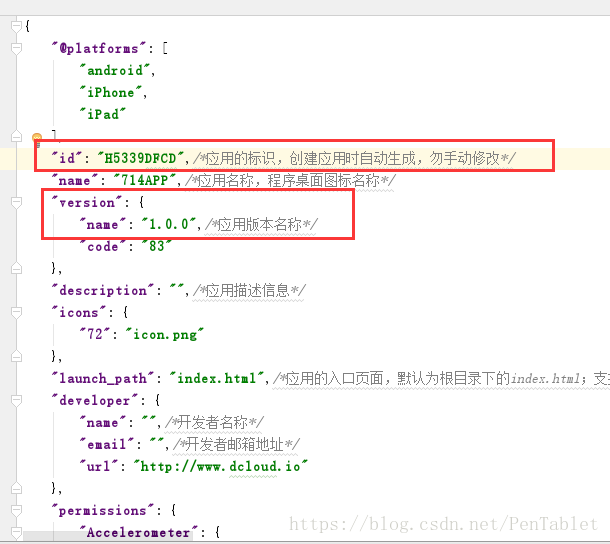Click the developer name comment

(214, 422)
